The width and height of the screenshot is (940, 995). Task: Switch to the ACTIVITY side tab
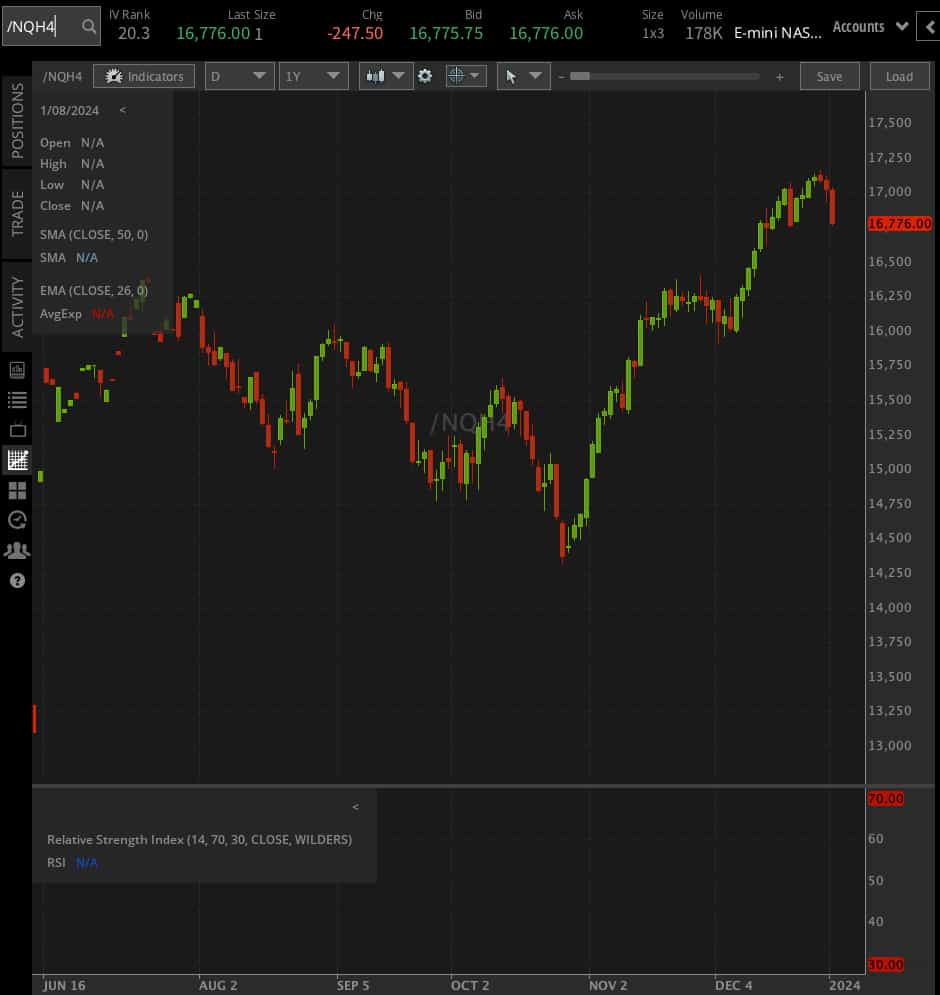coord(17,307)
